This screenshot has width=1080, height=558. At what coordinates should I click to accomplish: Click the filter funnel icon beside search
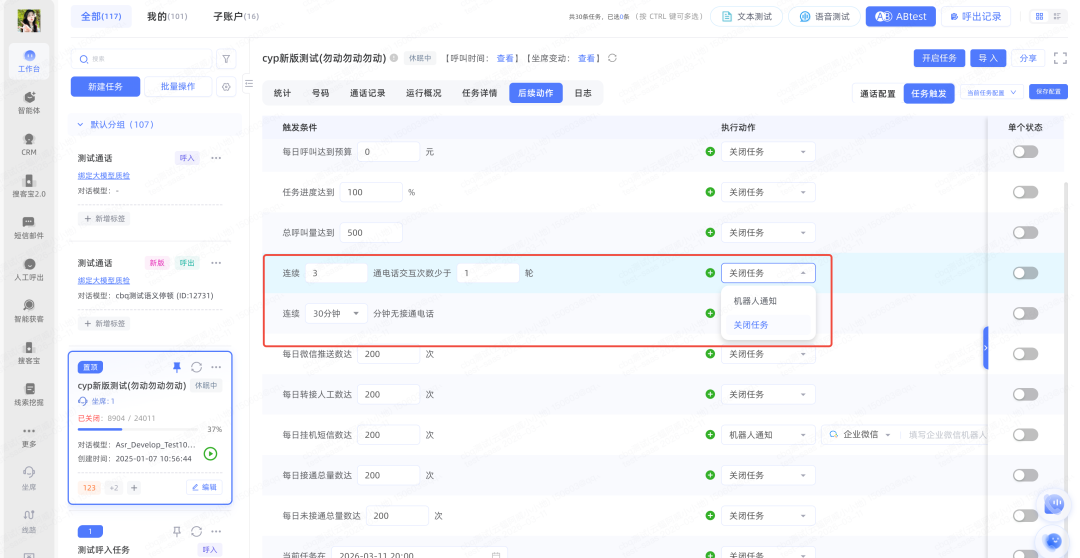226,59
